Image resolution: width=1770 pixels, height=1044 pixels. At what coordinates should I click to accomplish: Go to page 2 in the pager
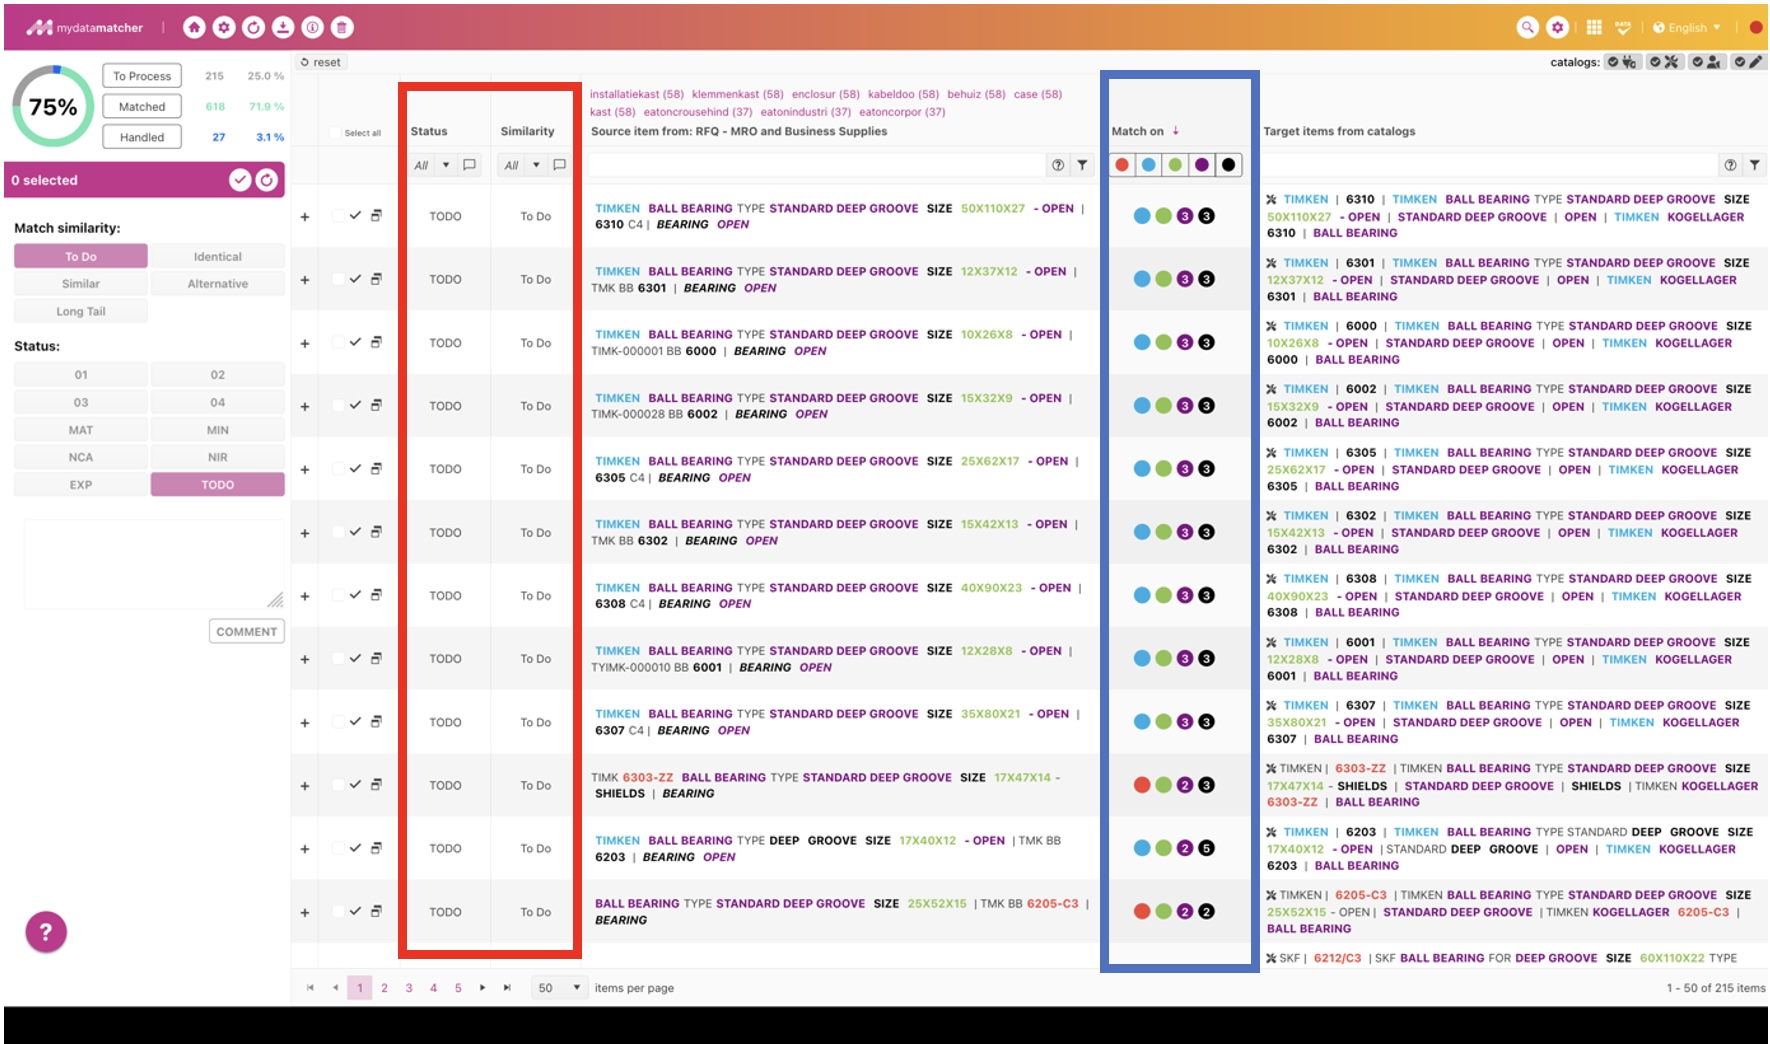(384, 988)
